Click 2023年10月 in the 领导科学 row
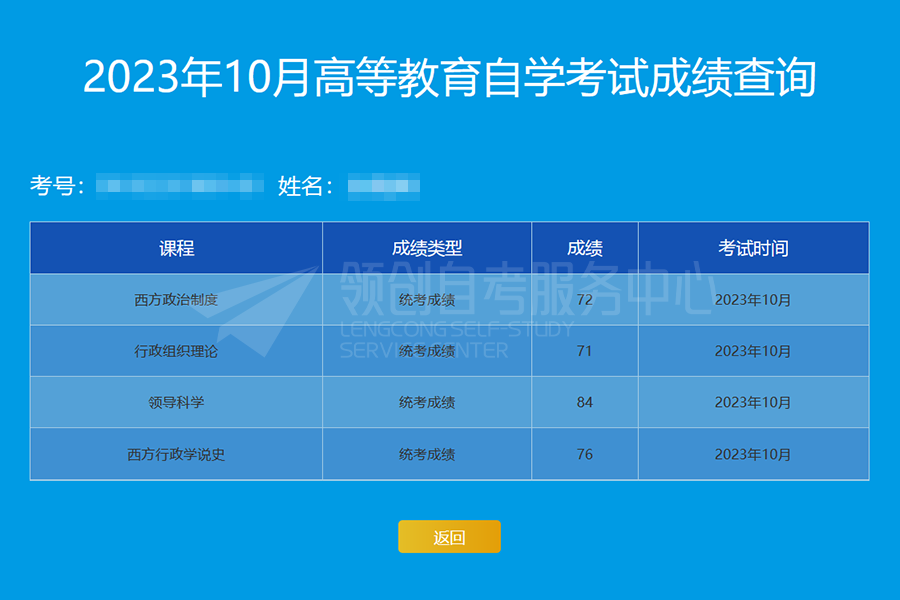900x600 pixels. (x=754, y=402)
